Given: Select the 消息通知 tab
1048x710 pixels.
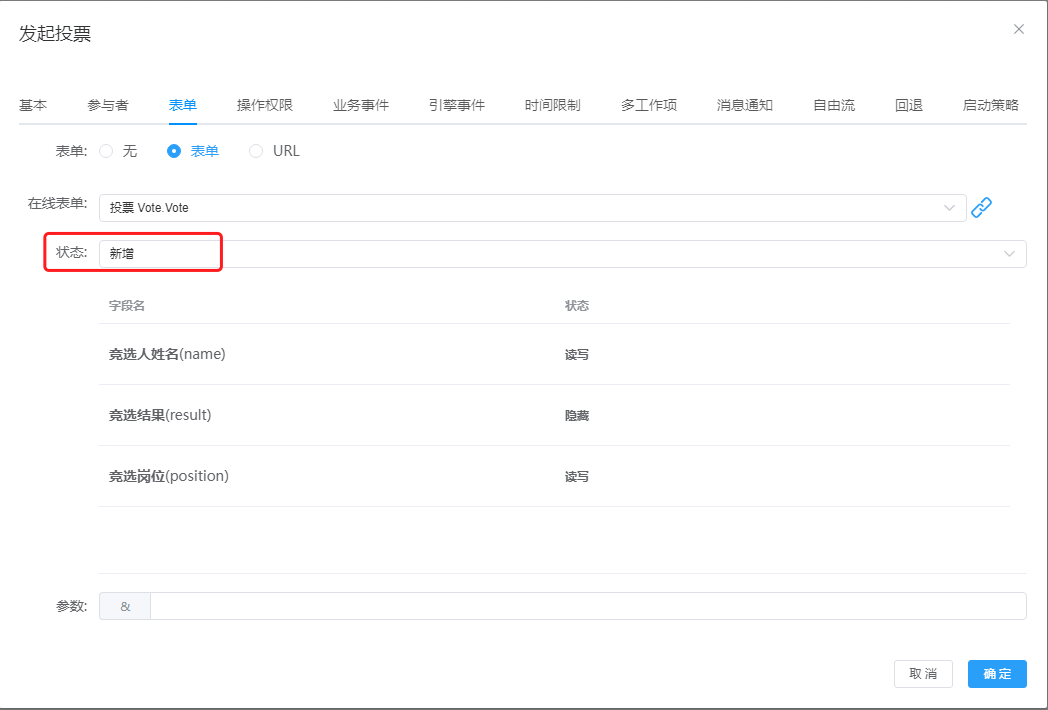Looking at the screenshot, I should [745, 105].
